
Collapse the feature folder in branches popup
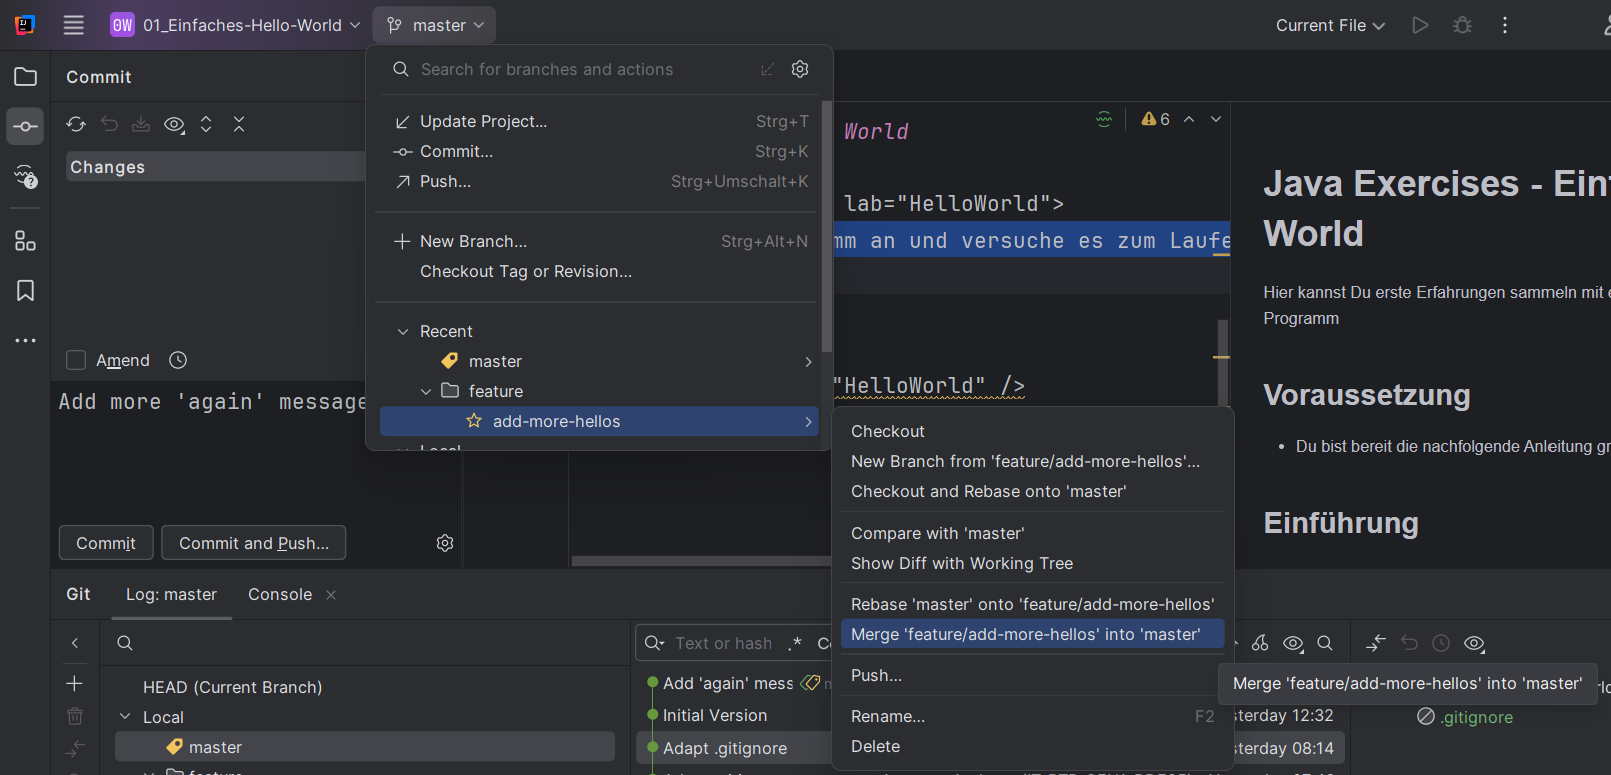tap(426, 391)
